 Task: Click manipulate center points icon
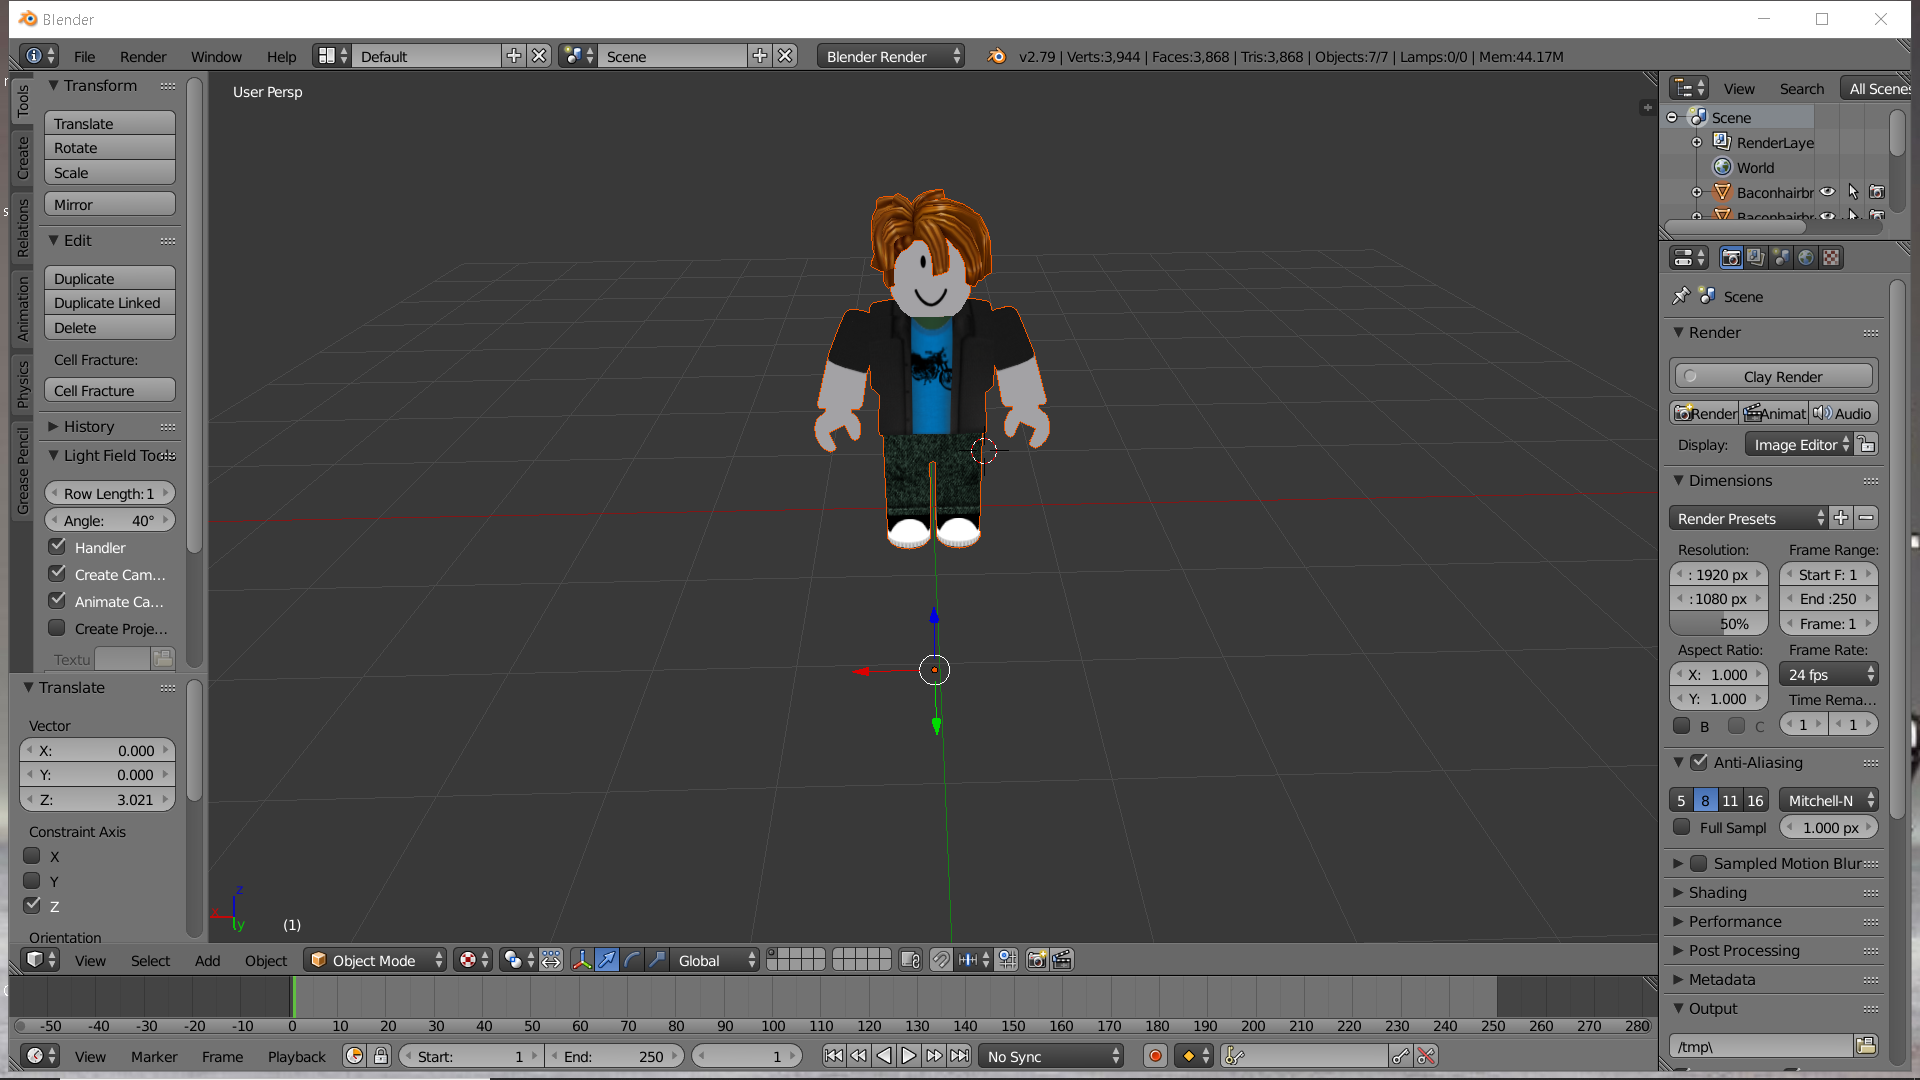(551, 960)
